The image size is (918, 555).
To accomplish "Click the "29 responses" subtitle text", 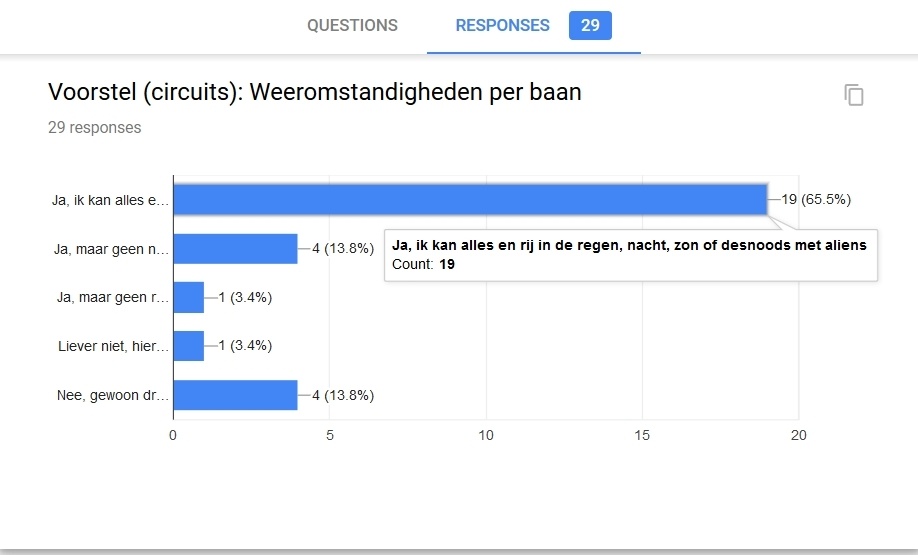I will pos(95,128).
